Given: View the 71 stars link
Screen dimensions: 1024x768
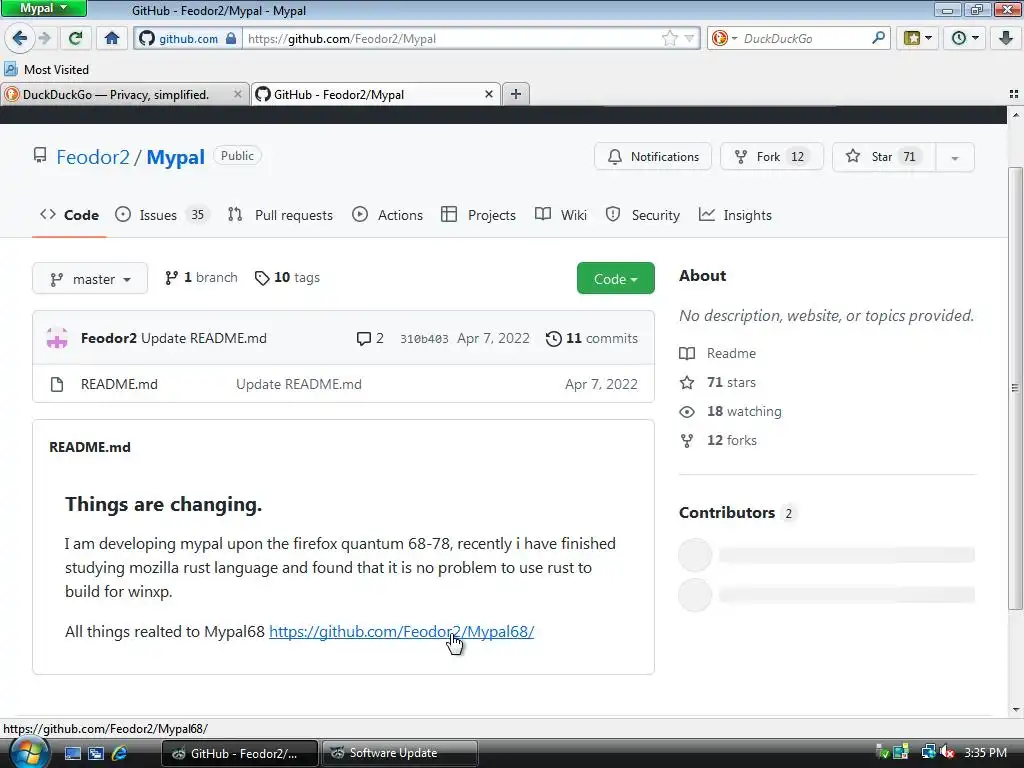Looking at the screenshot, I should [x=718, y=382].
